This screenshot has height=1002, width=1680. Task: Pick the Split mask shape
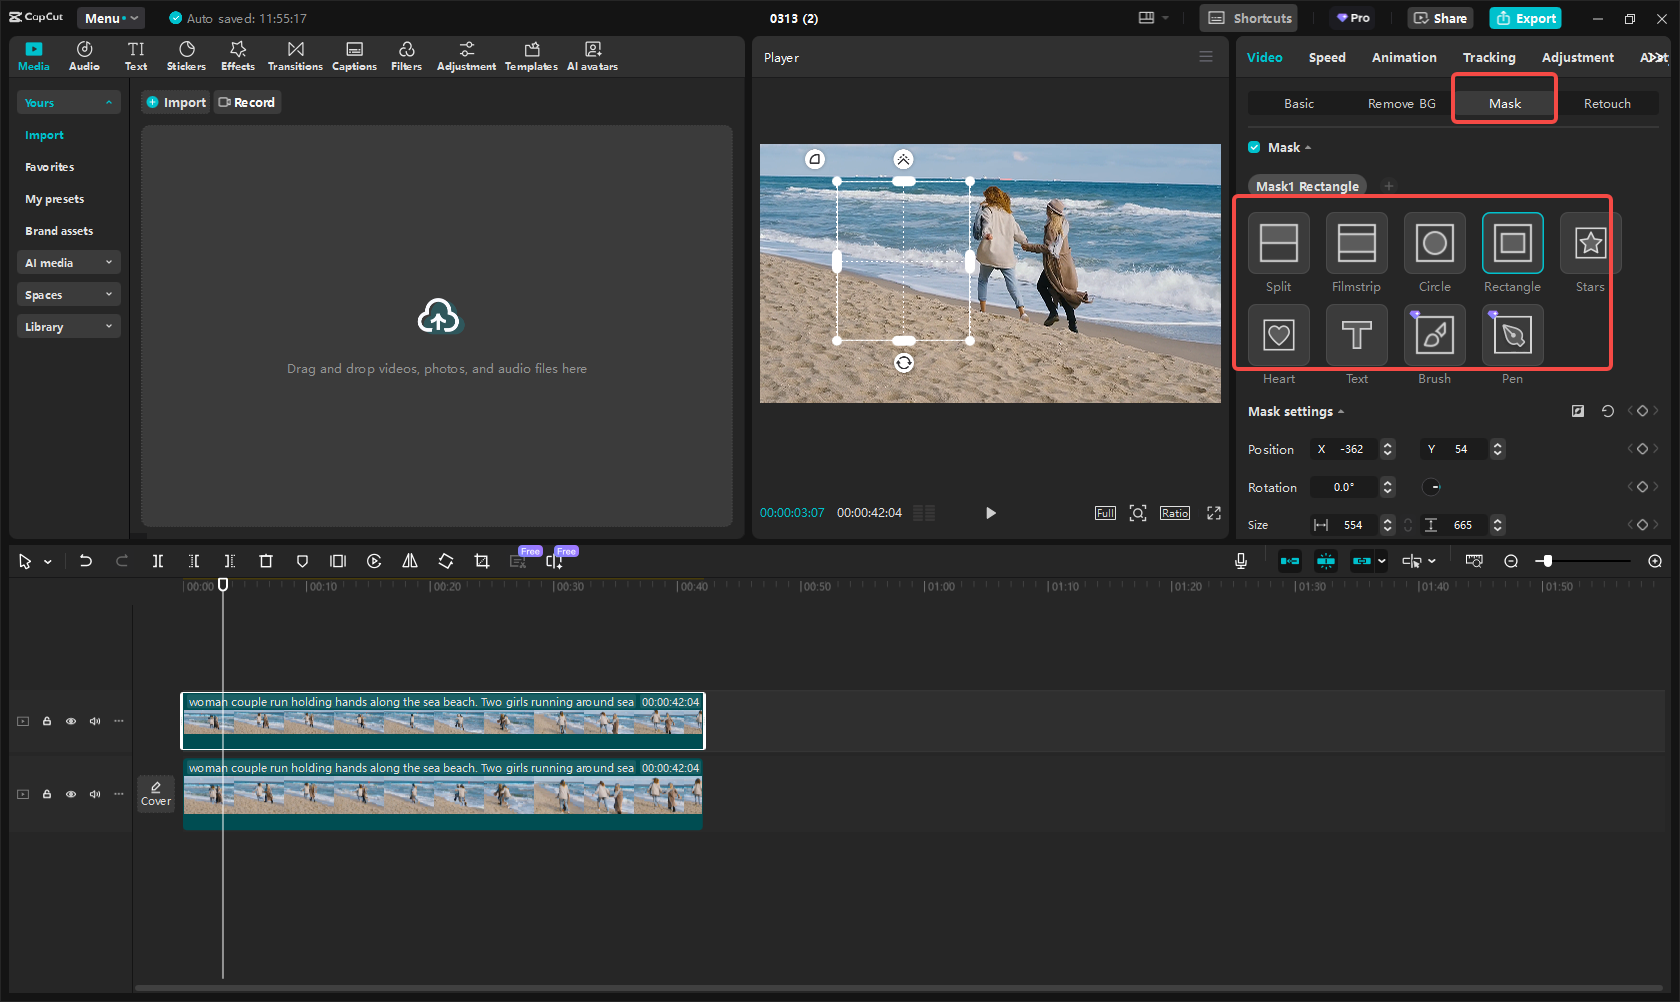tap(1278, 243)
